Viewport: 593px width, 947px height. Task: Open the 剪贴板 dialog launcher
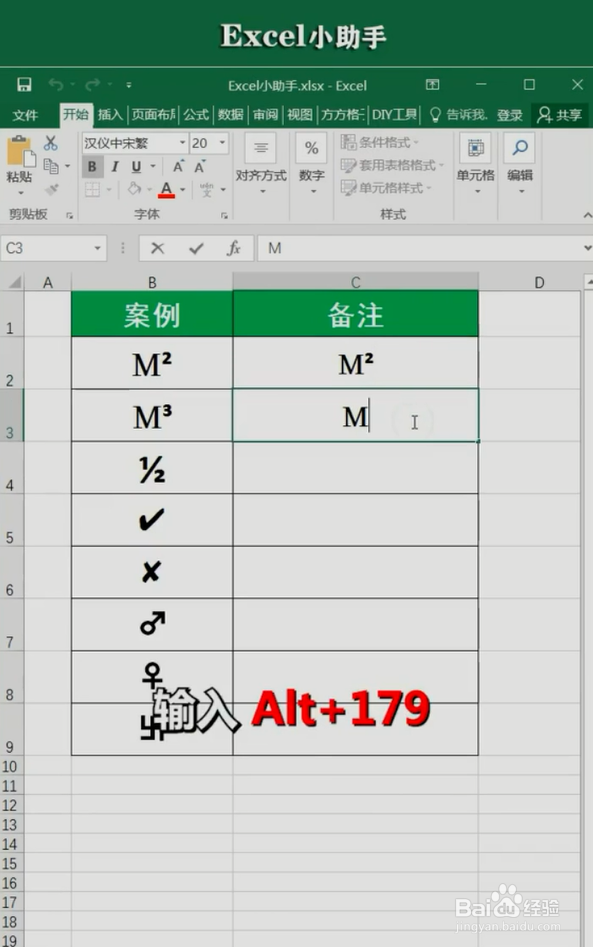point(69,215)
